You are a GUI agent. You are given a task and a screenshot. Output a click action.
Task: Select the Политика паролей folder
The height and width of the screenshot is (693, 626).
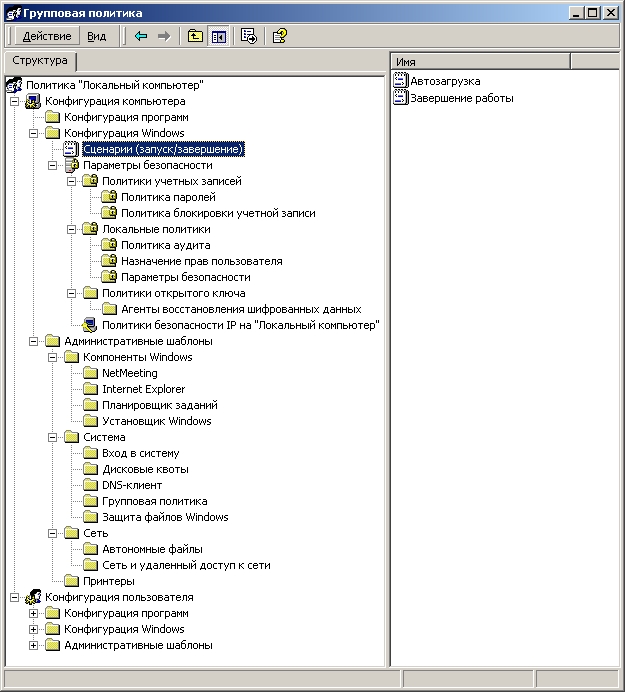pos(167,197)
